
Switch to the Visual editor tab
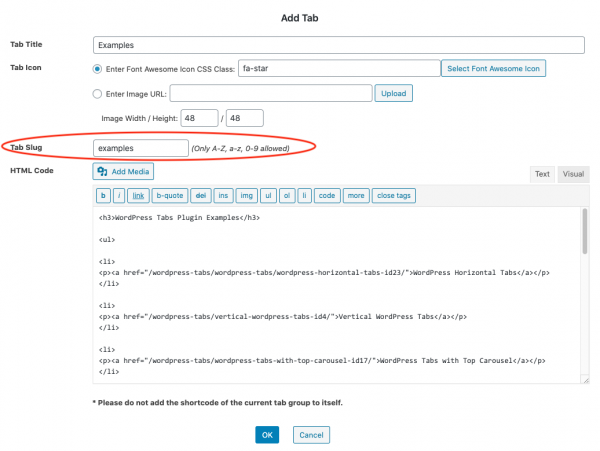573,173
